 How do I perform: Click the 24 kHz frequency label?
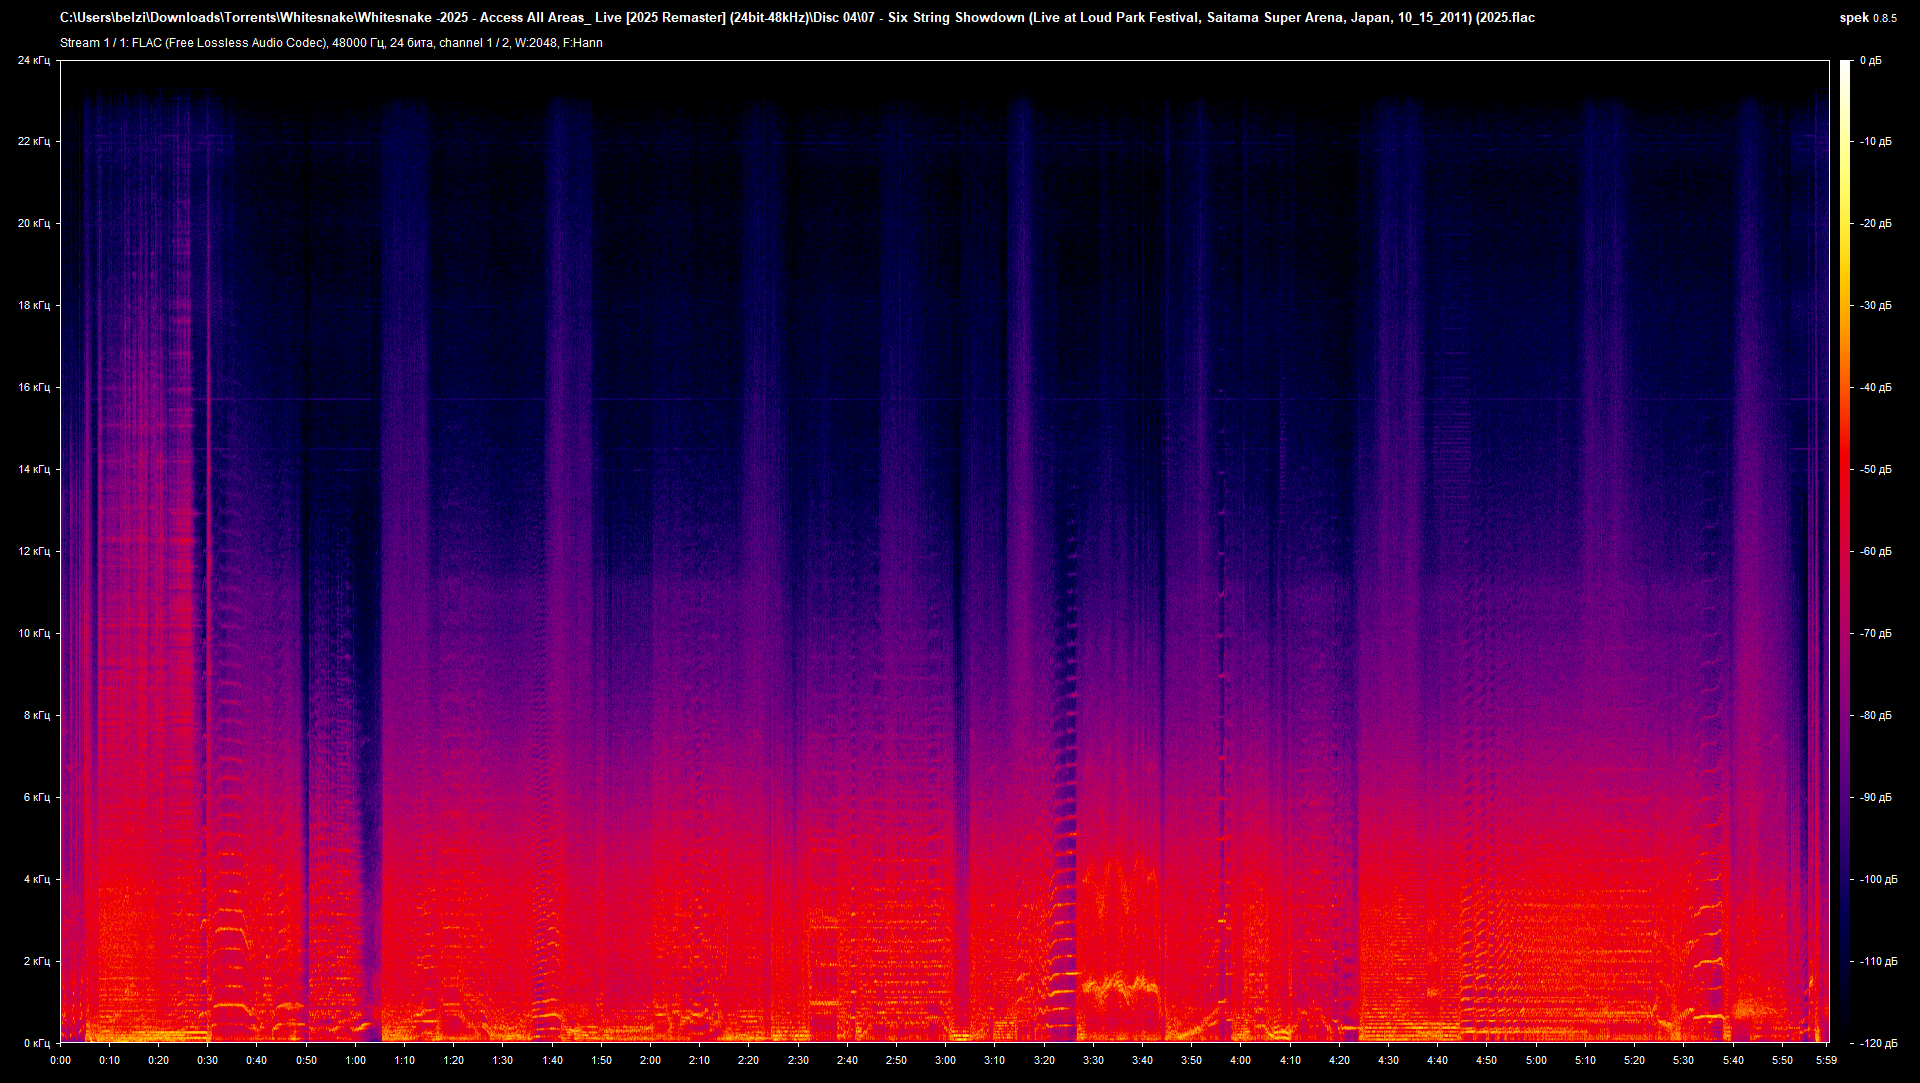pyautogui.click(x=33, y=61)
